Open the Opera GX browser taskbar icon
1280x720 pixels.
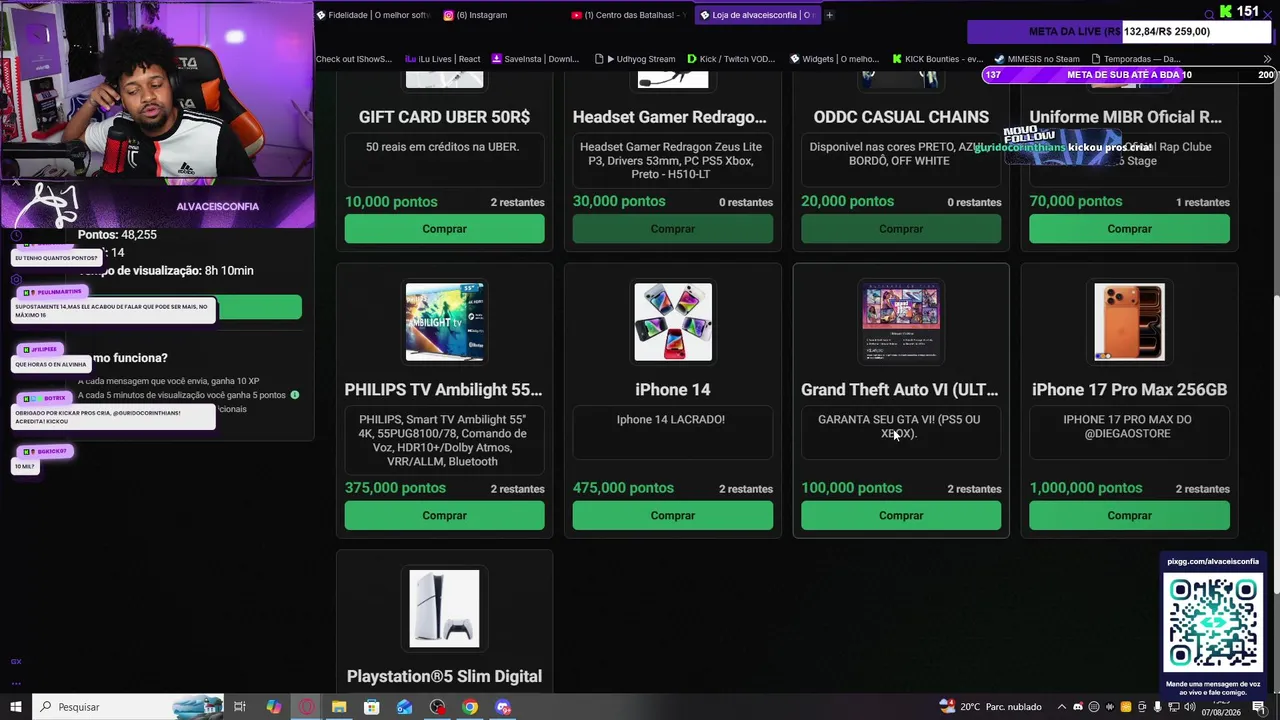tap(306, 707)
